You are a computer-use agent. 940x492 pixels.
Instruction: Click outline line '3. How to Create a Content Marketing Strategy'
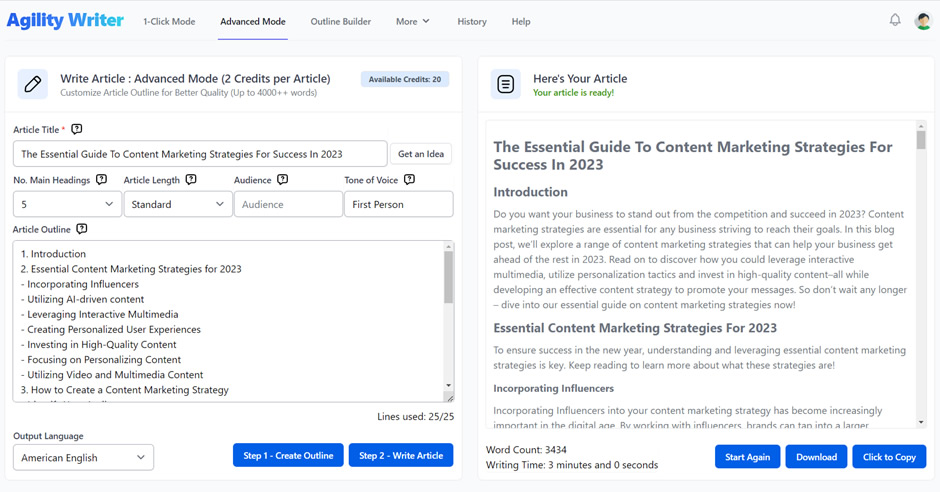point(125,390)
